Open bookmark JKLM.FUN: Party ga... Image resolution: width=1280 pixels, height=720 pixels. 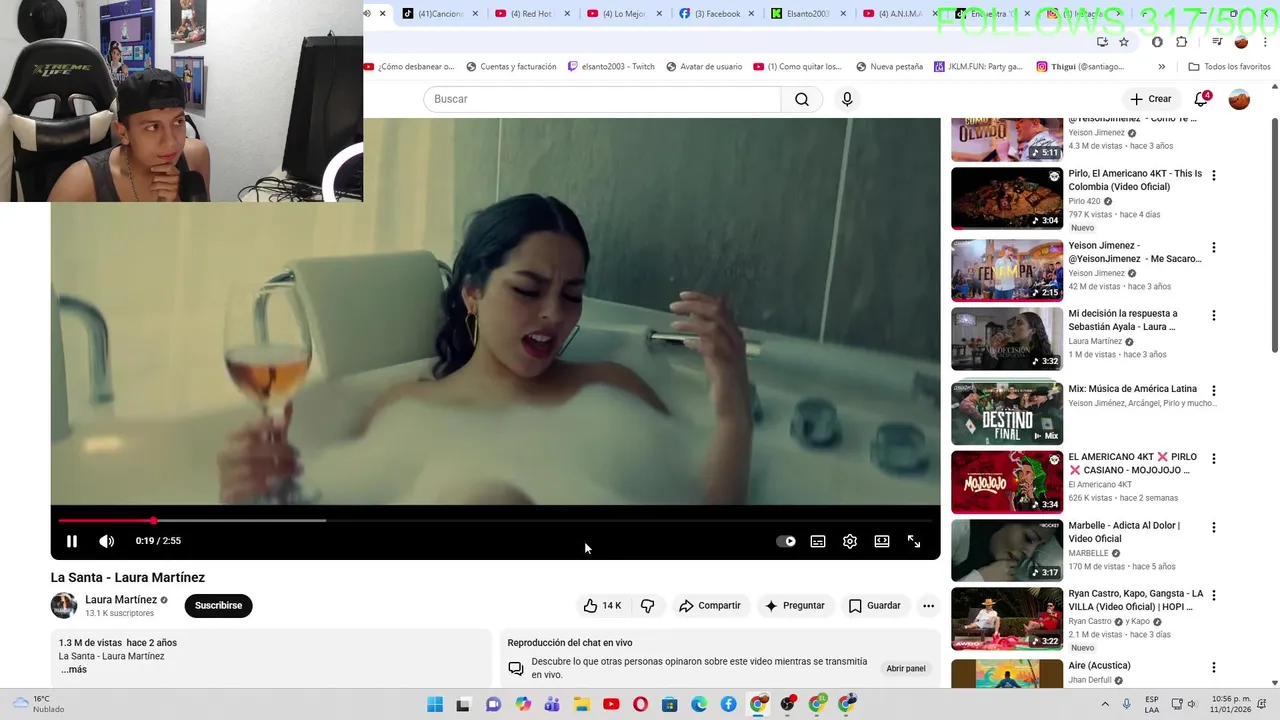click(979, 67)
